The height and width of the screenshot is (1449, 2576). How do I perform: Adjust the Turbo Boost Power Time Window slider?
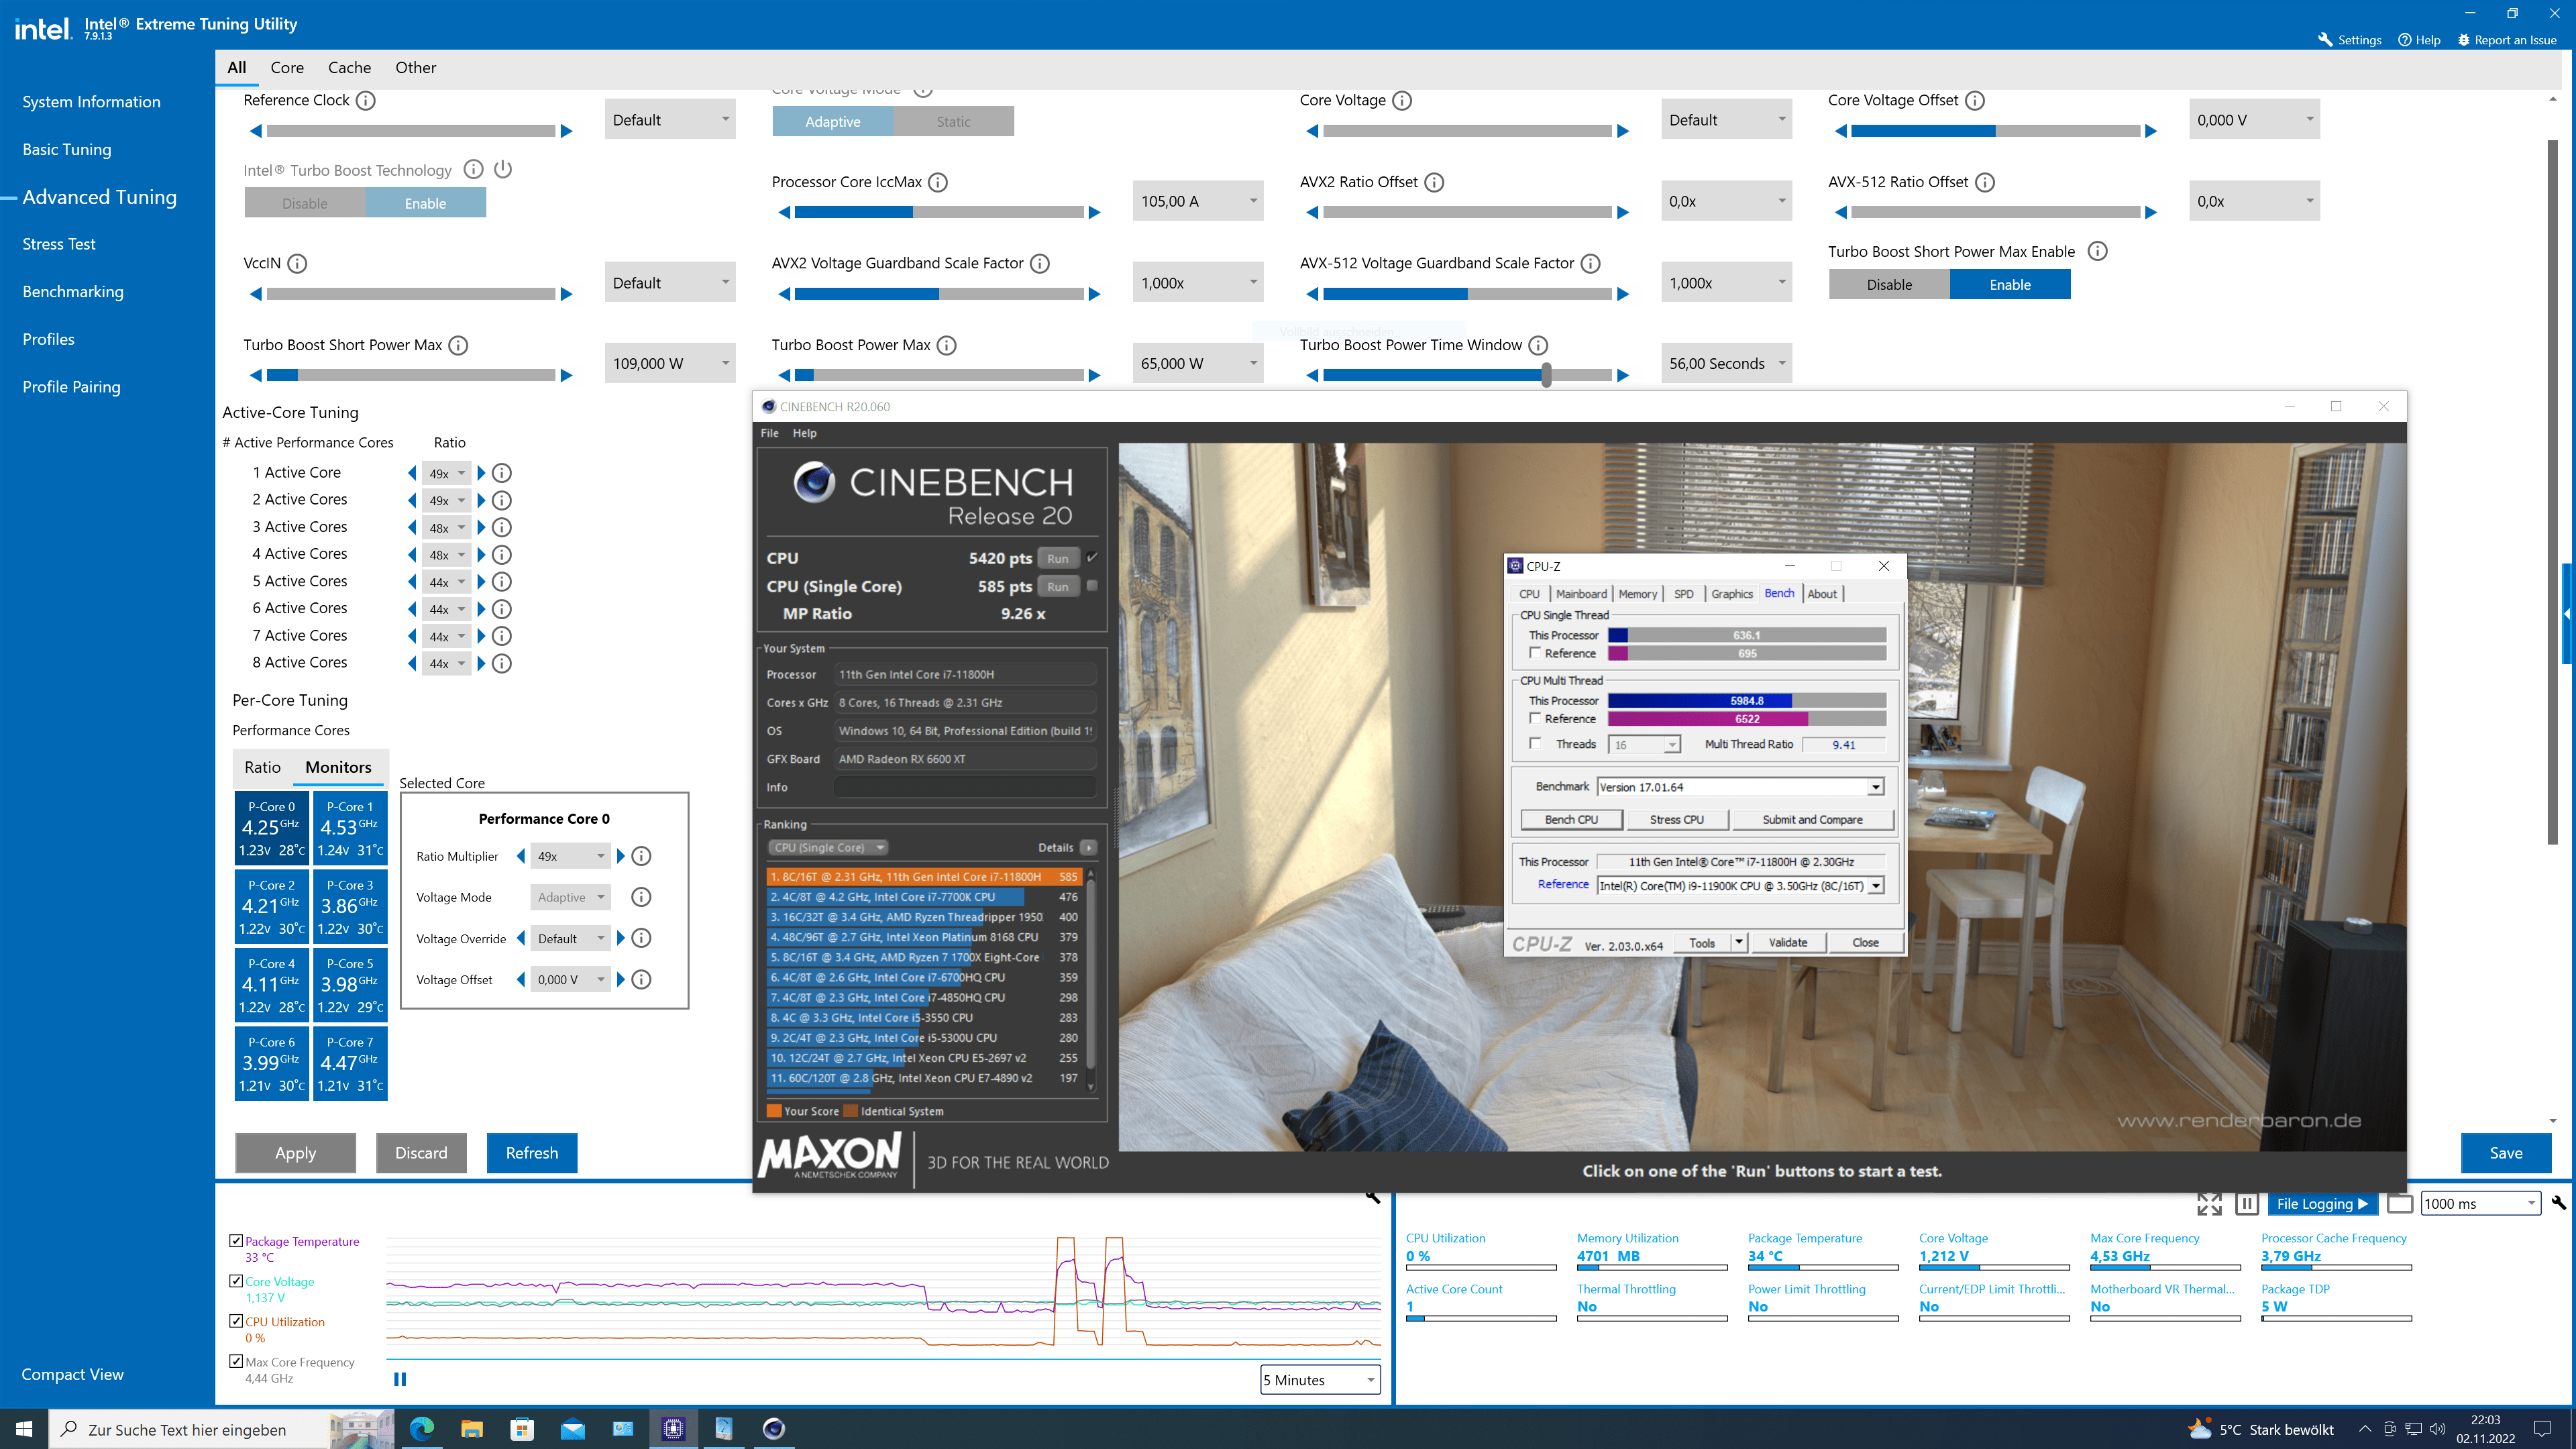pyautogui.click(x=1467, y=375)
